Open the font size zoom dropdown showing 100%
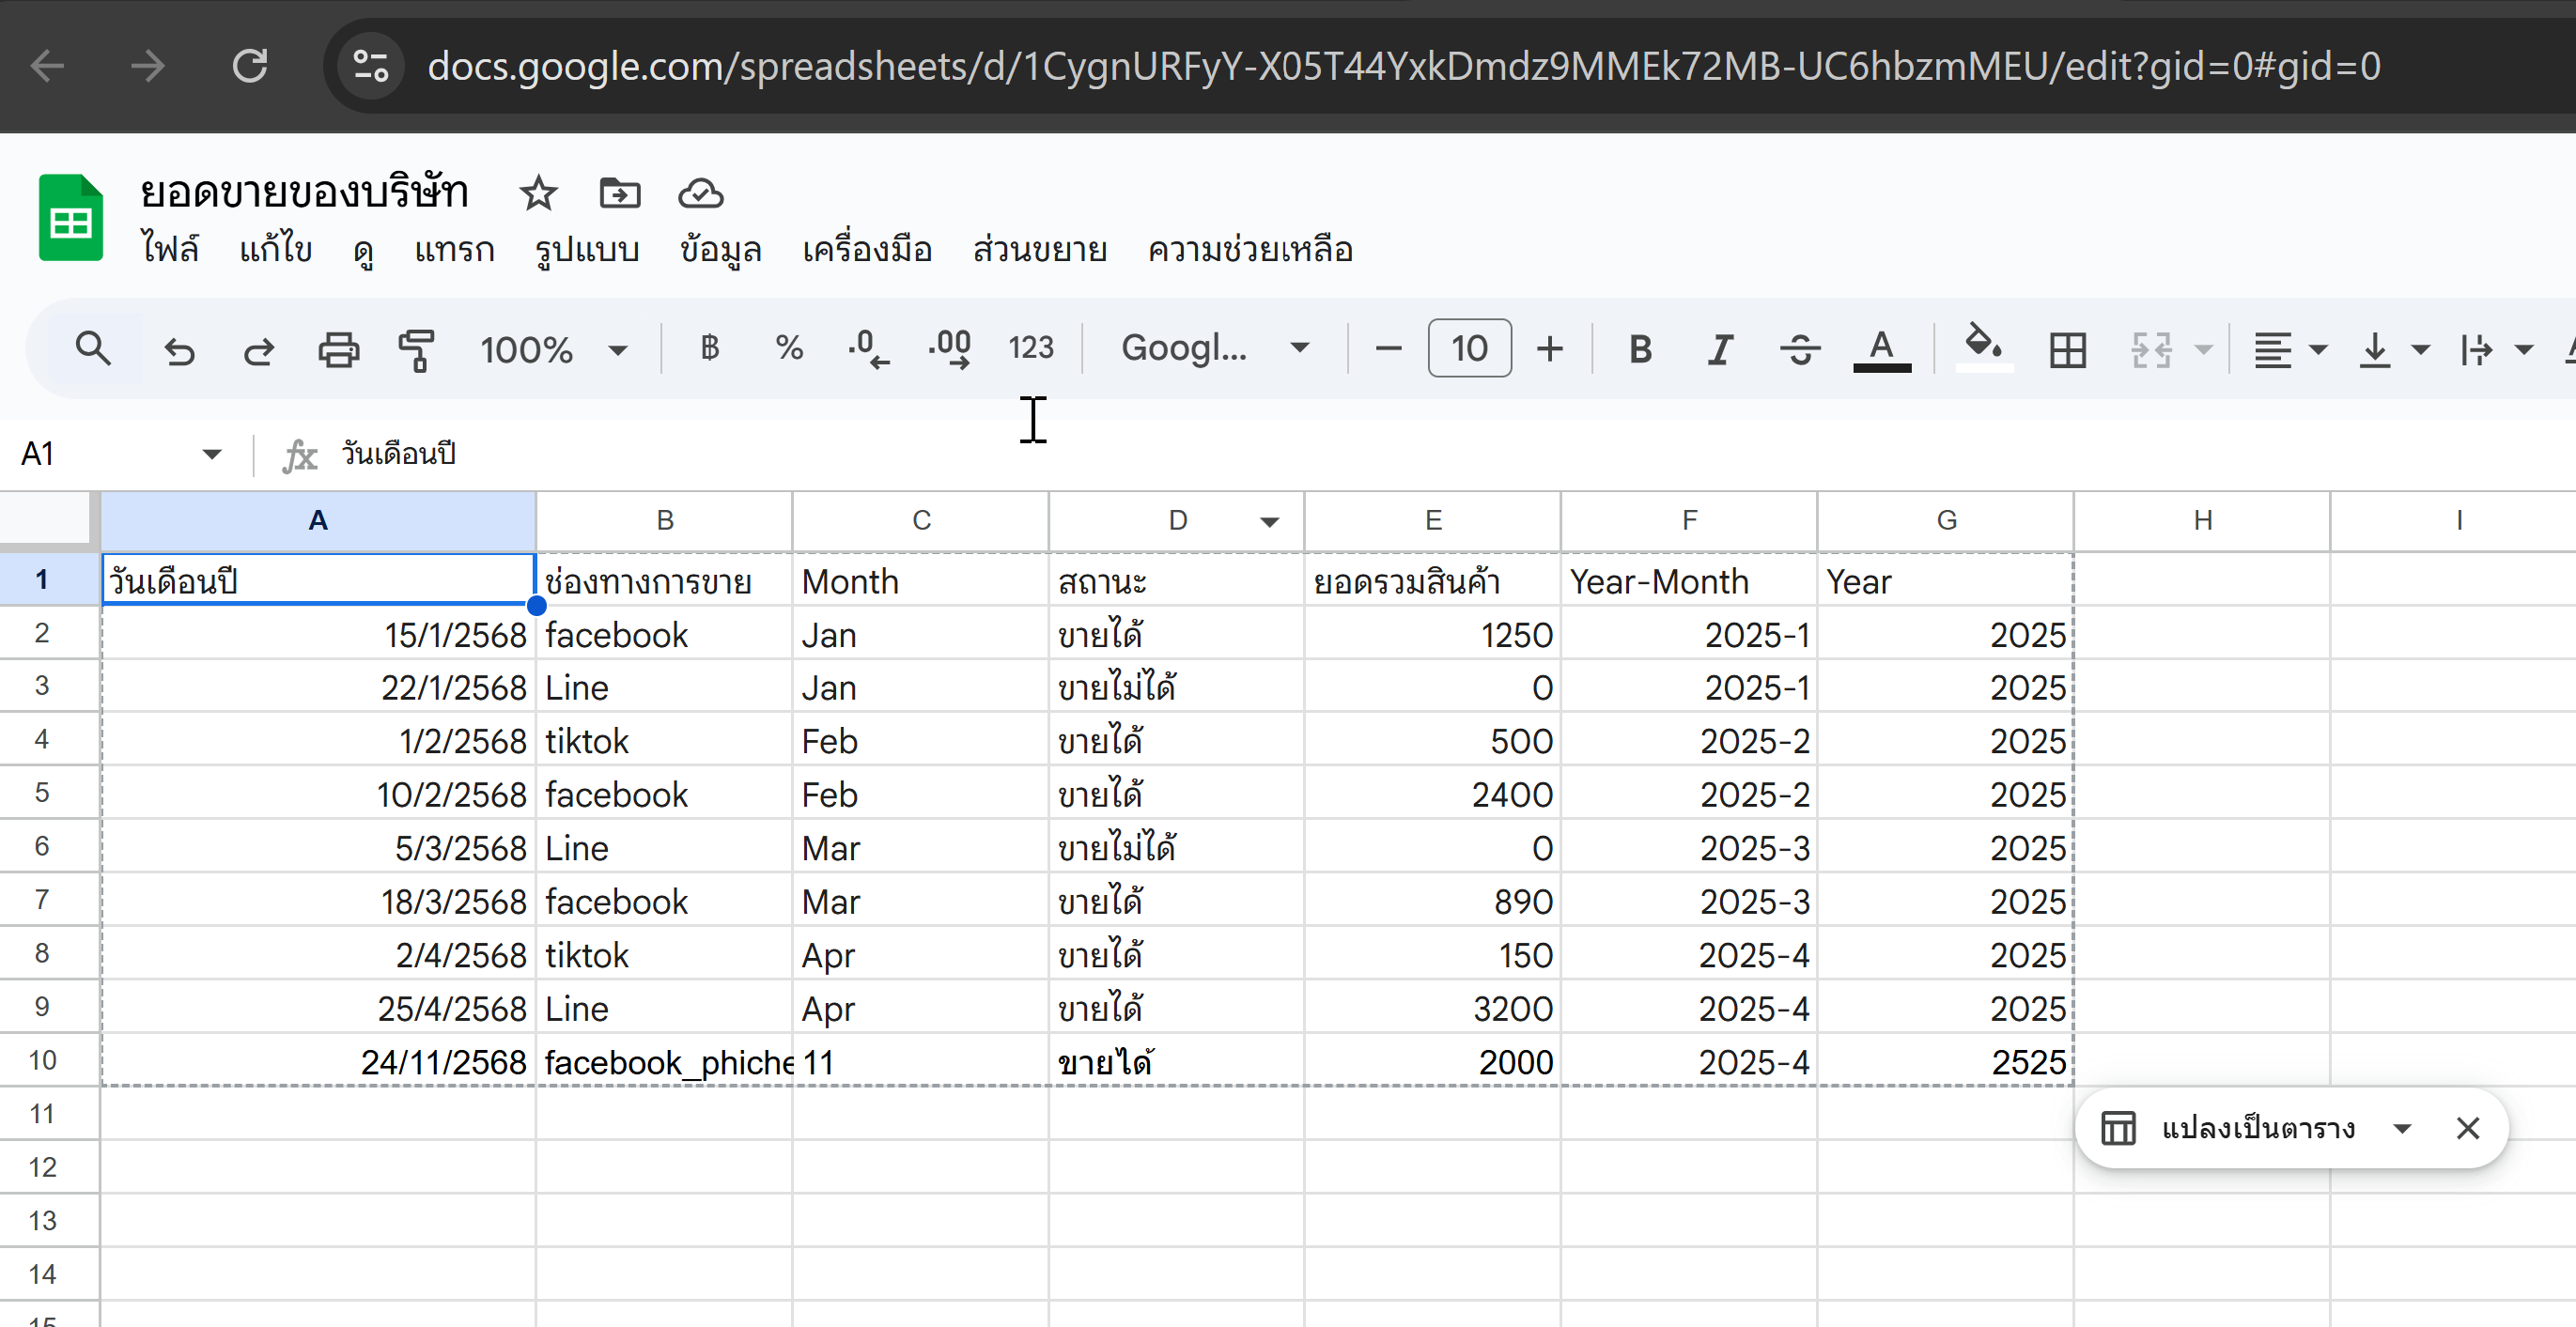Viewport: 2576px width, 1327px height. 555,349
